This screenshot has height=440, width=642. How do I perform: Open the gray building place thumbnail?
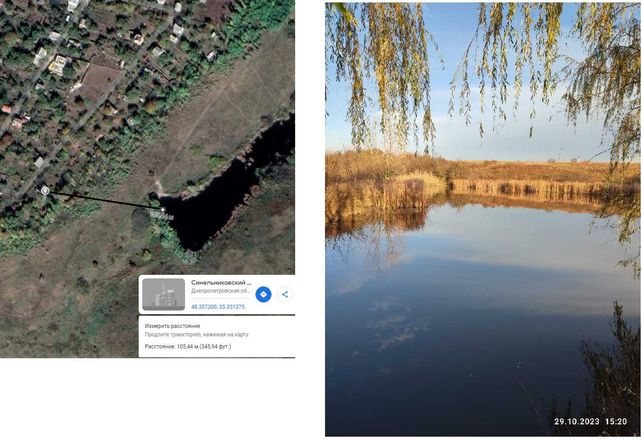(163, 294)
